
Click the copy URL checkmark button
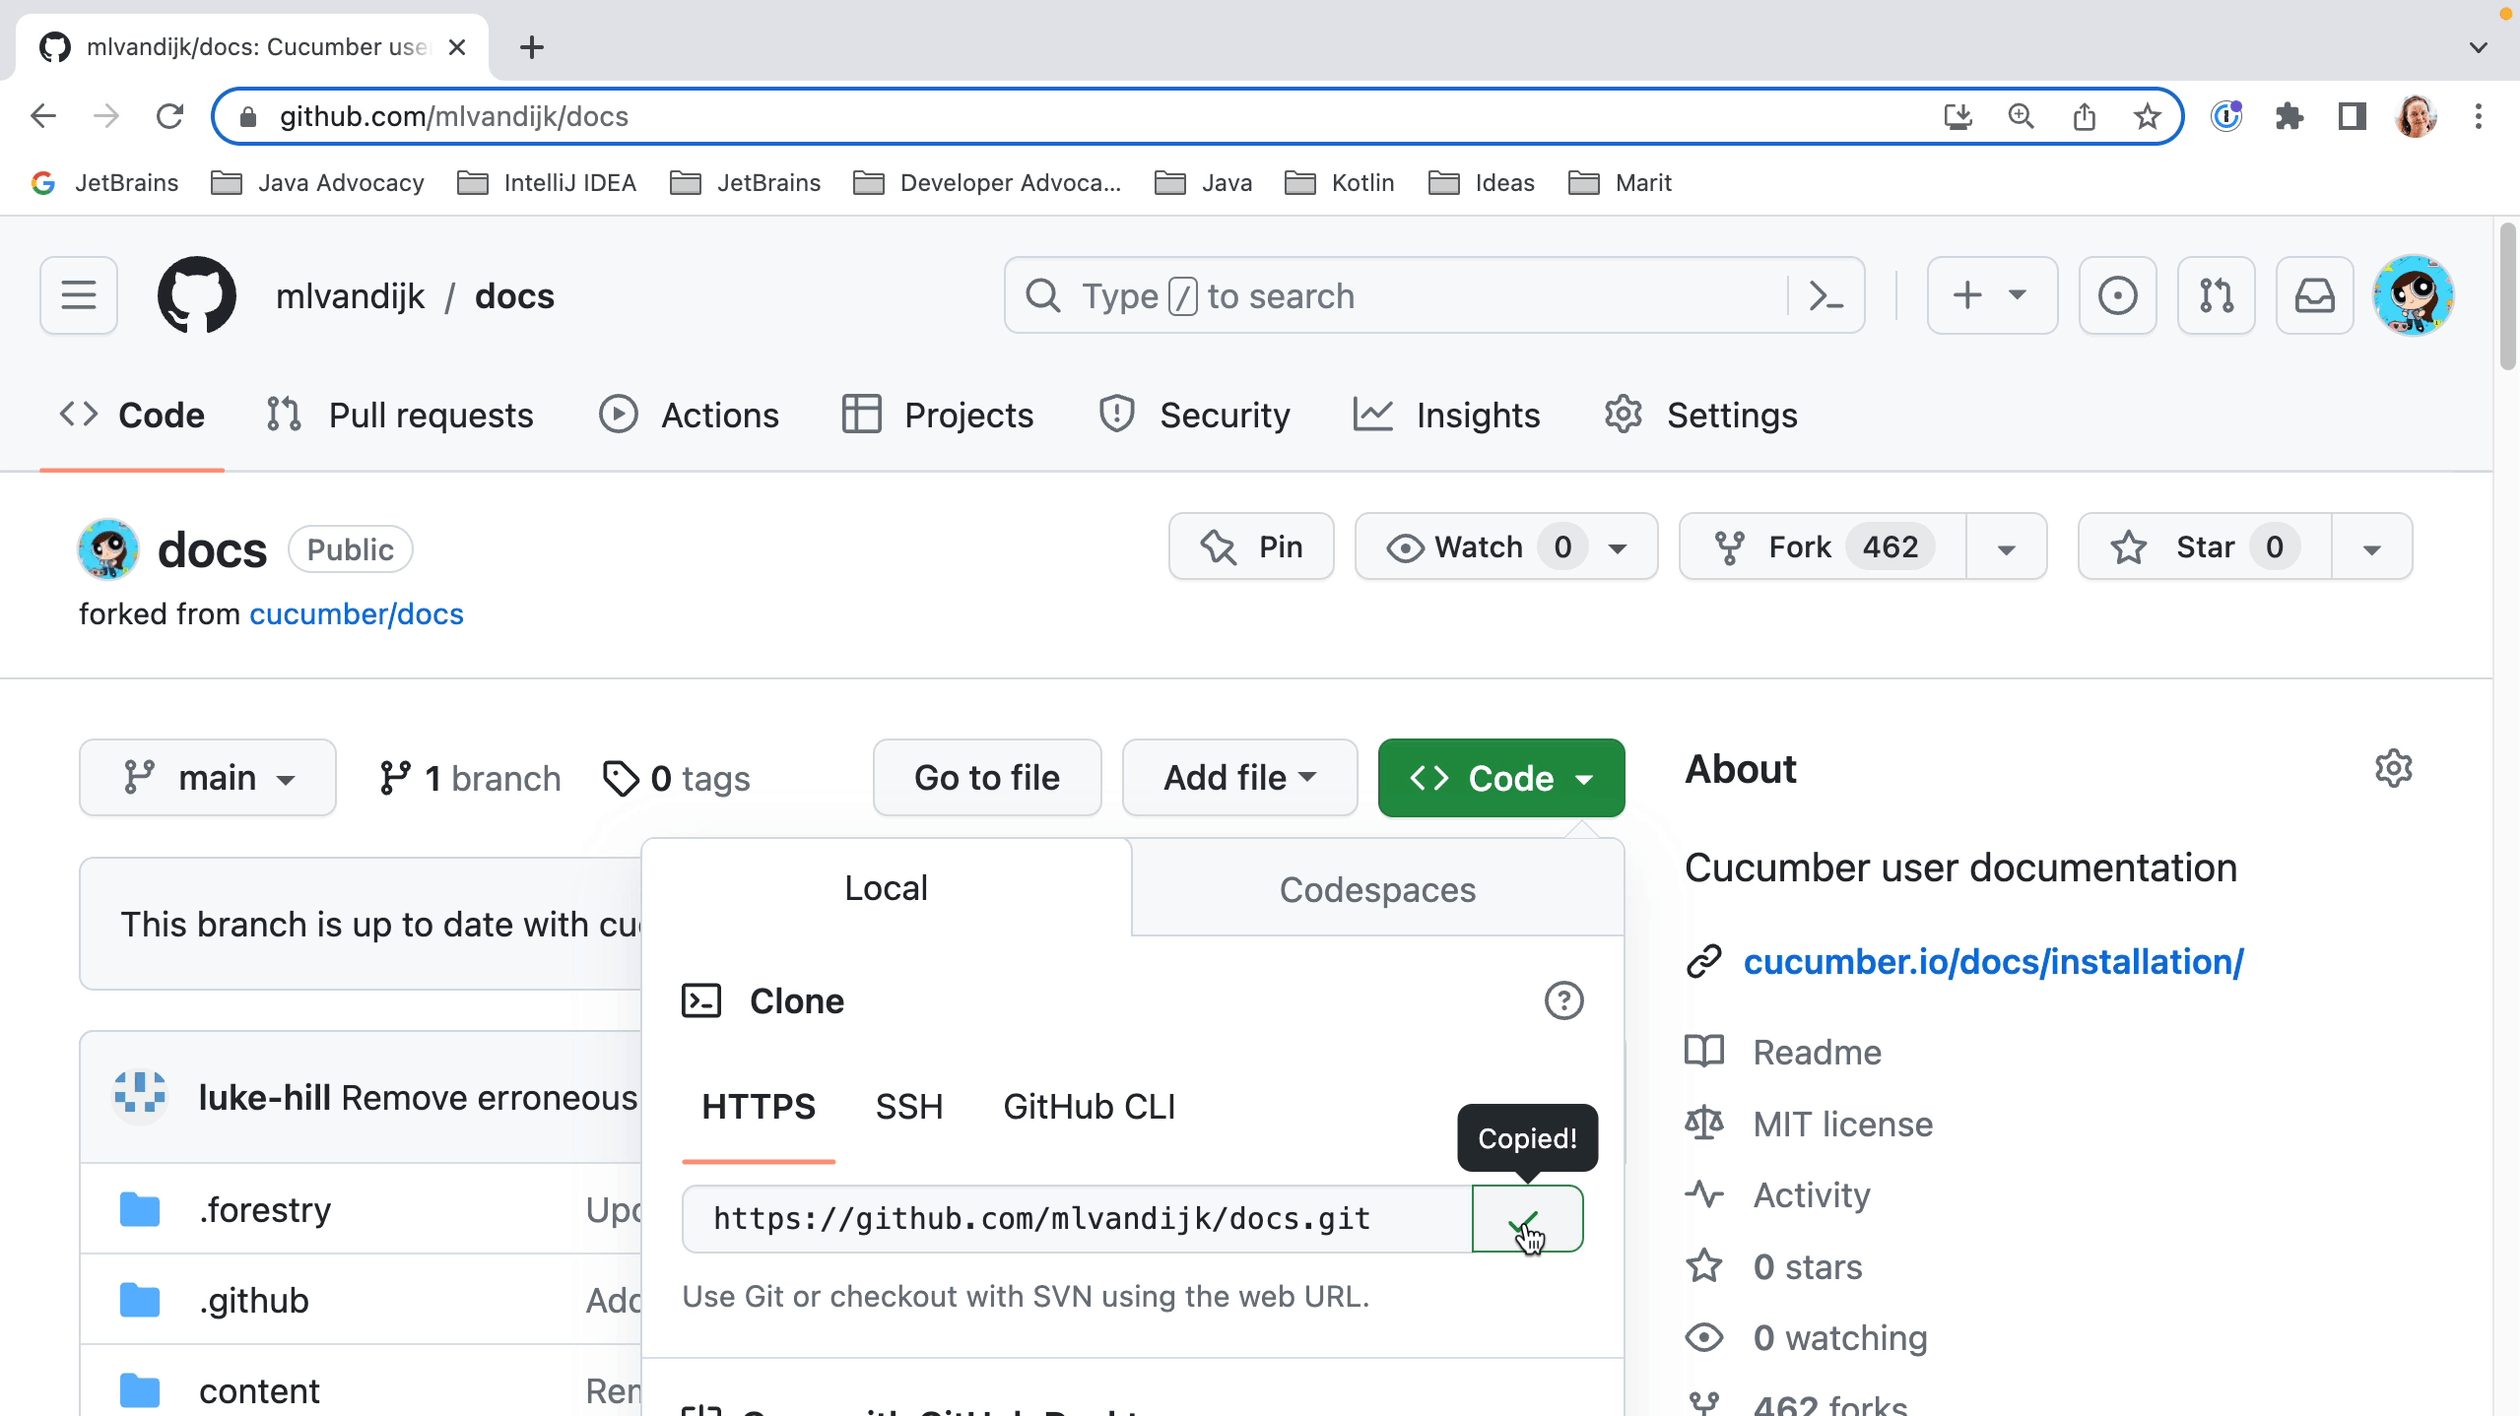click(x=1526, y=1219)
